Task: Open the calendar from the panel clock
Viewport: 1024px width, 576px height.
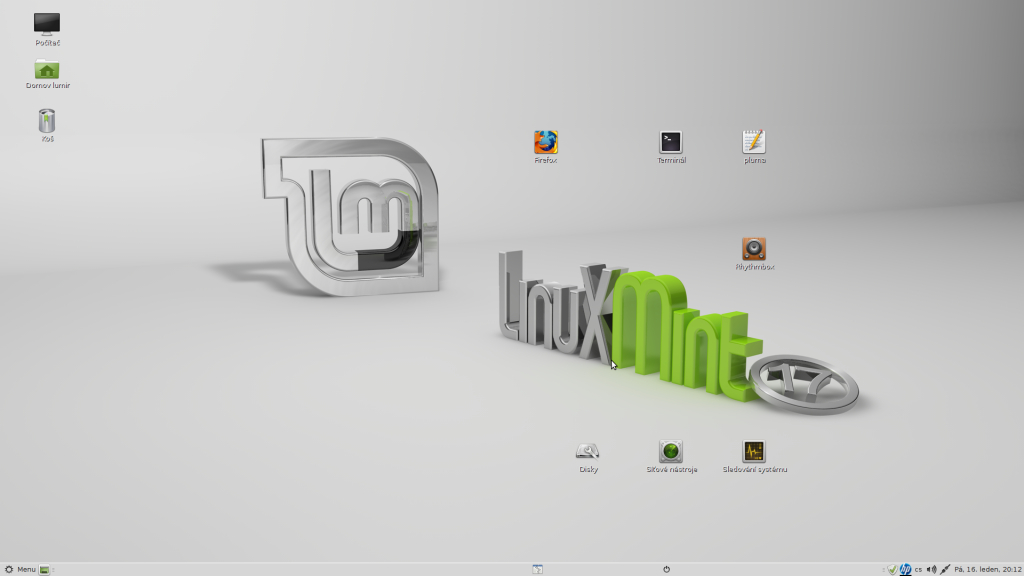Action: click(x=987, y=569)
